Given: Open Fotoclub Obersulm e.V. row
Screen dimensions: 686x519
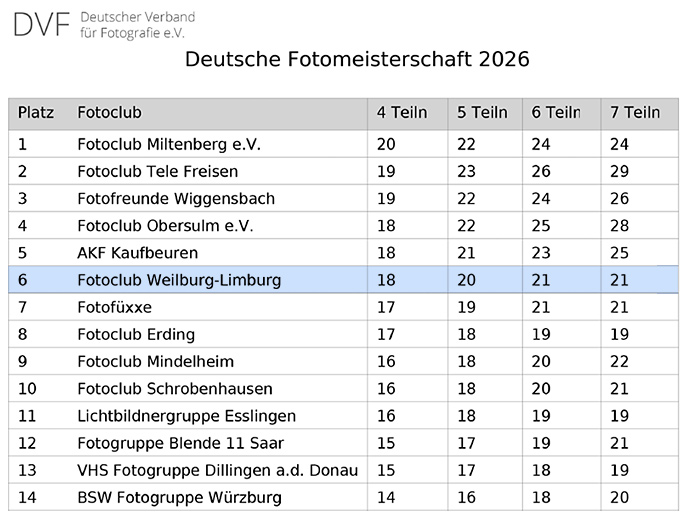Looking at the screenshot, I should tap(343, 225).
